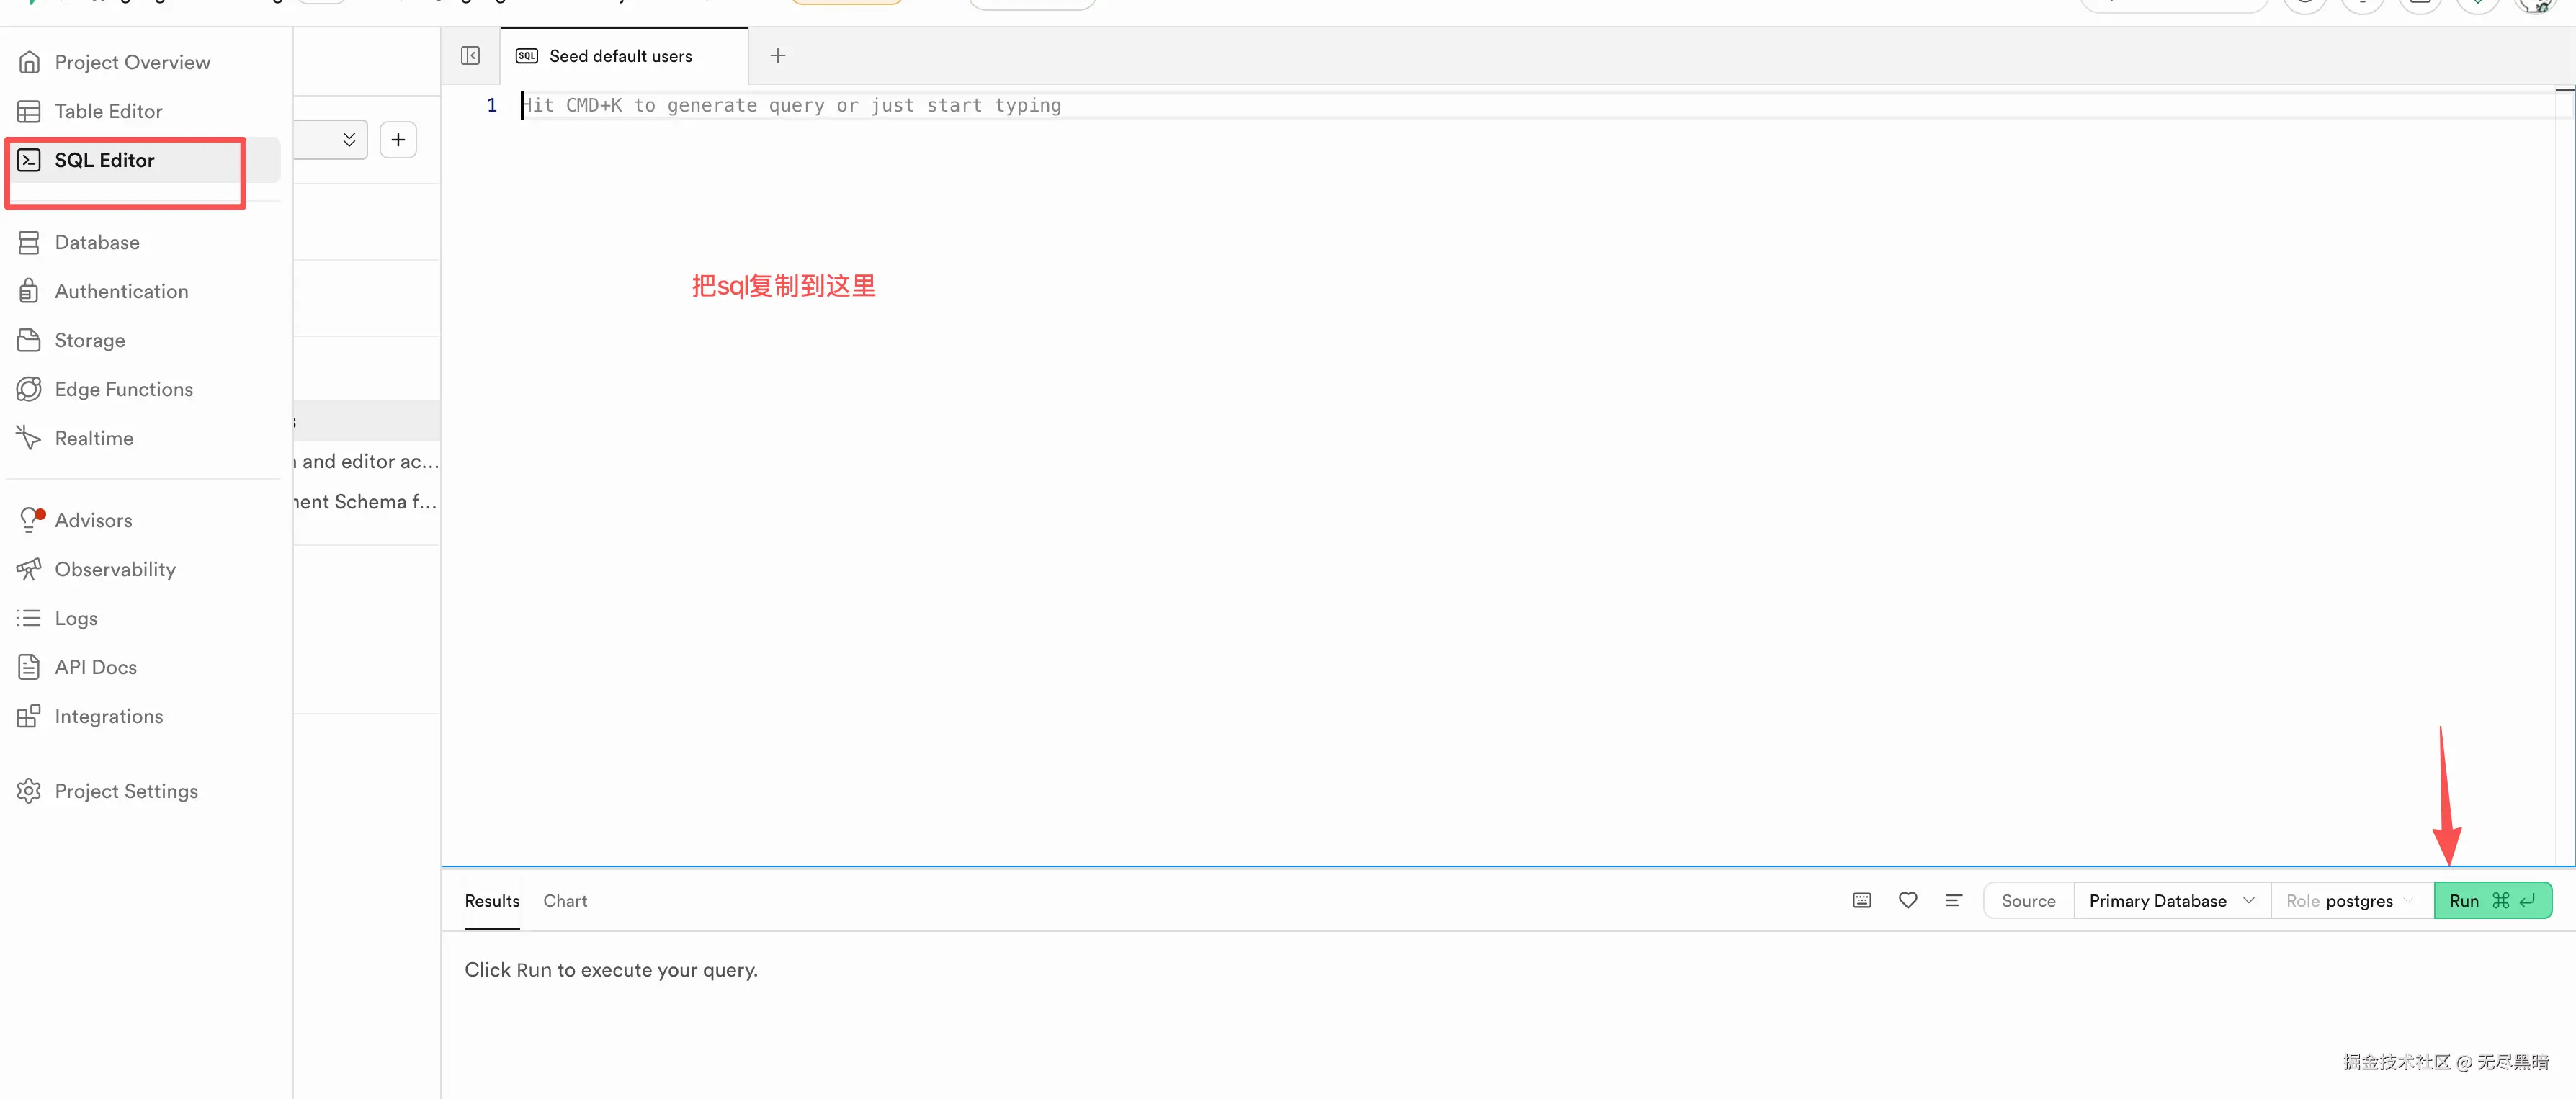
Task: Click the favorite heart icon
Action: pos(1908,900)
